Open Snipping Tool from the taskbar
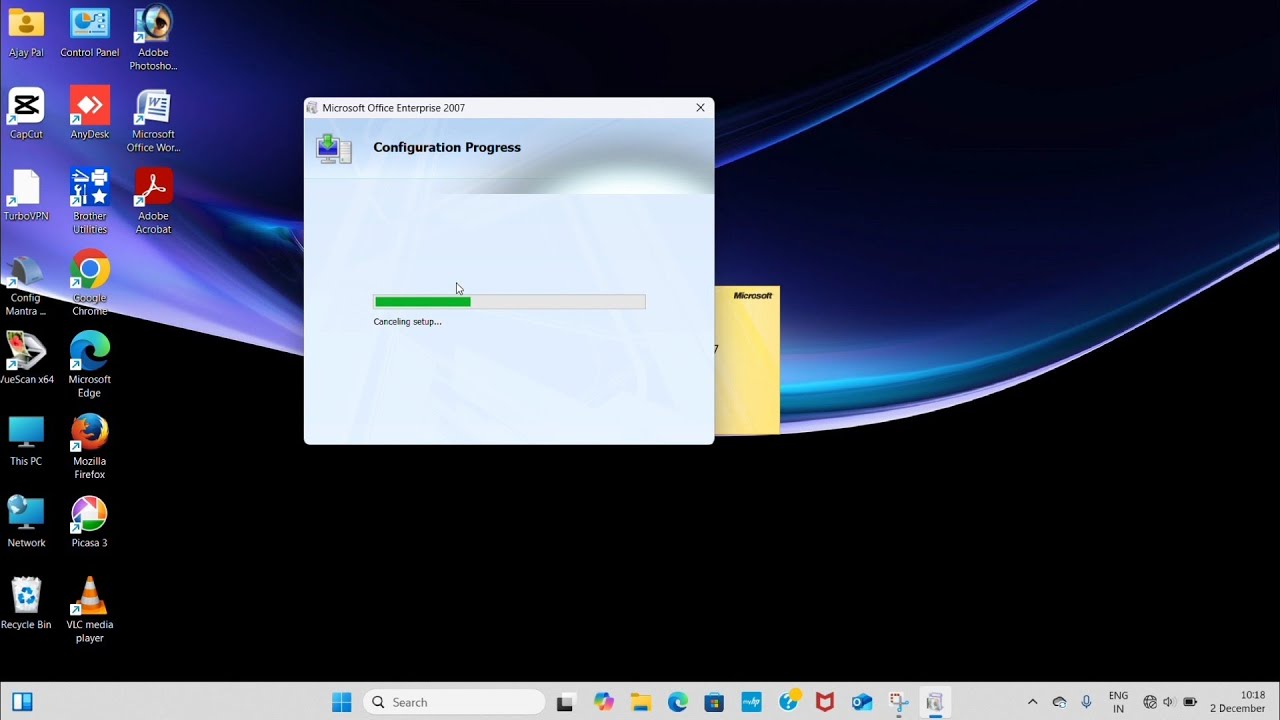This screenshot has height=720, width=1280. tap(898, 702)
